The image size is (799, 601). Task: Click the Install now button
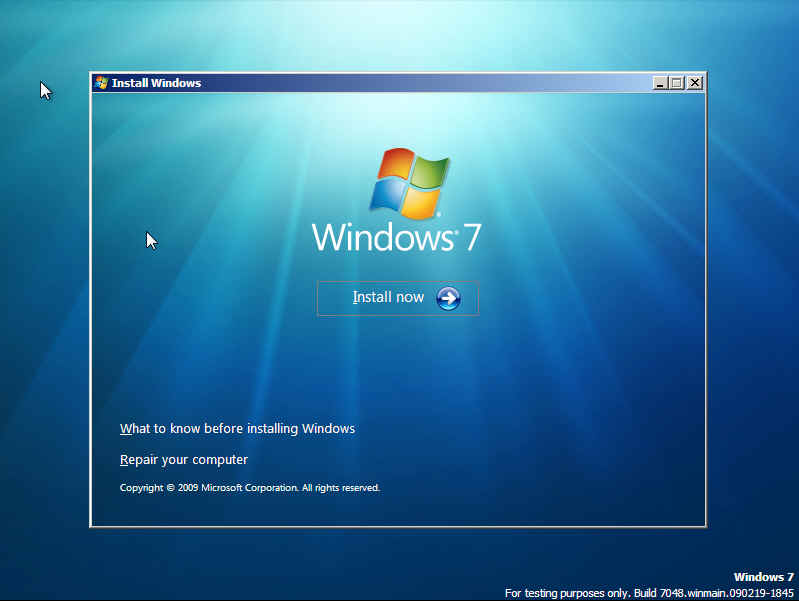click(397, 298)
